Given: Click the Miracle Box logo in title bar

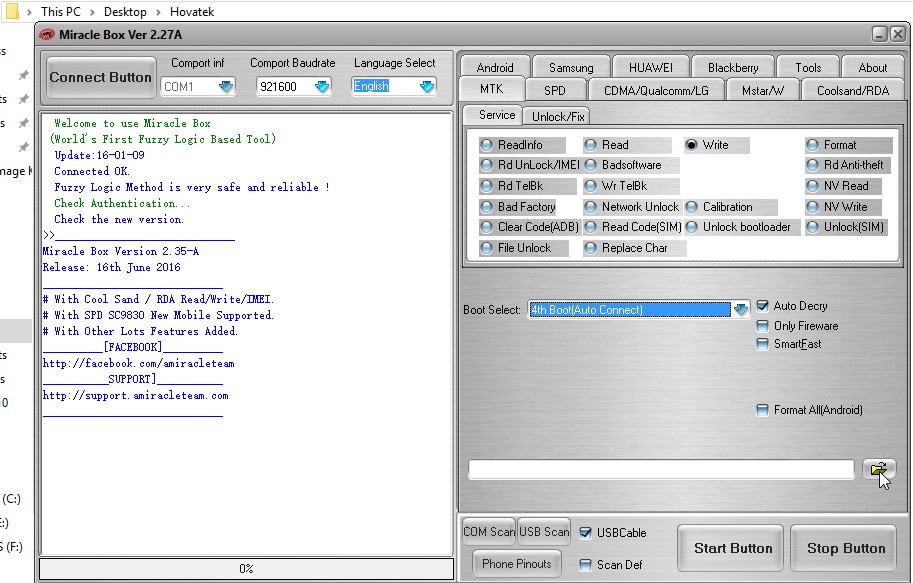Looking at the screenshot, I should tap(47, 35).
